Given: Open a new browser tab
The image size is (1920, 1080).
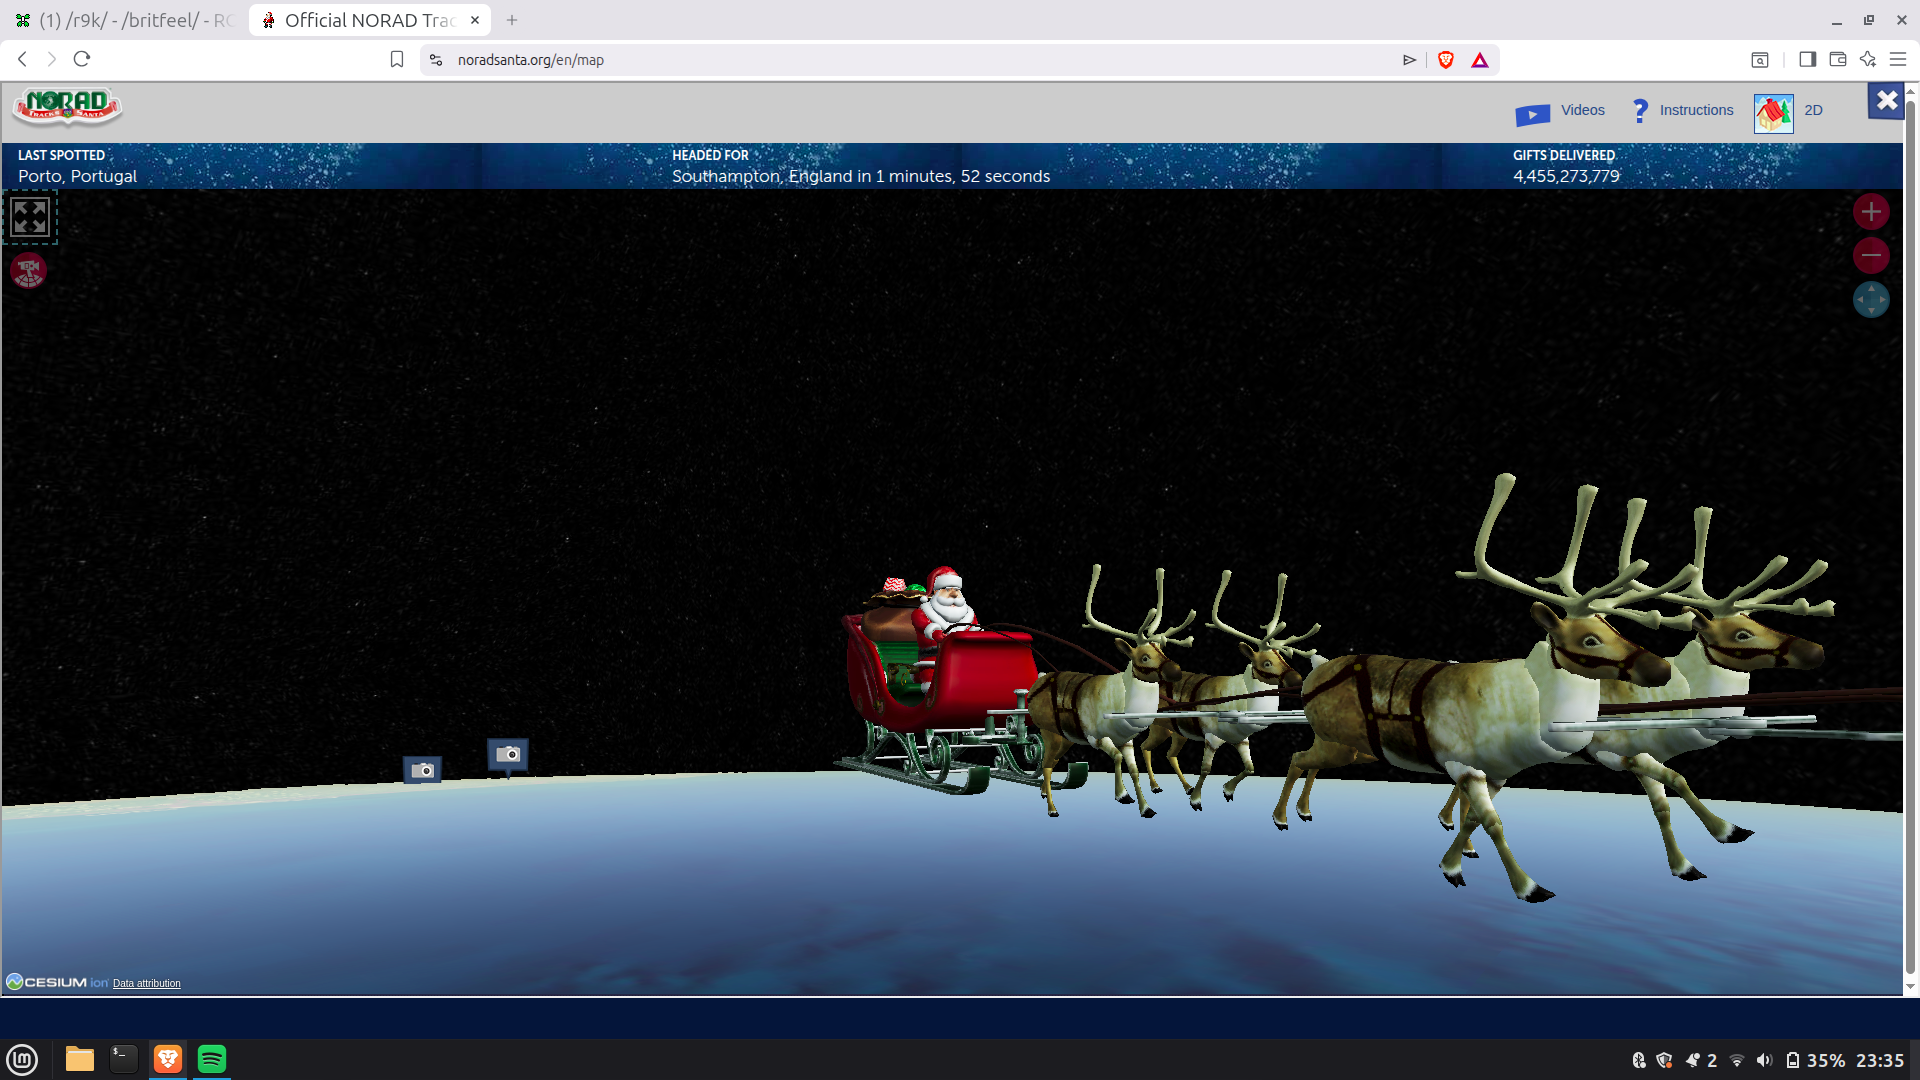Looking at the screenshot, I should pyautogui.click(x=512, y=20).
